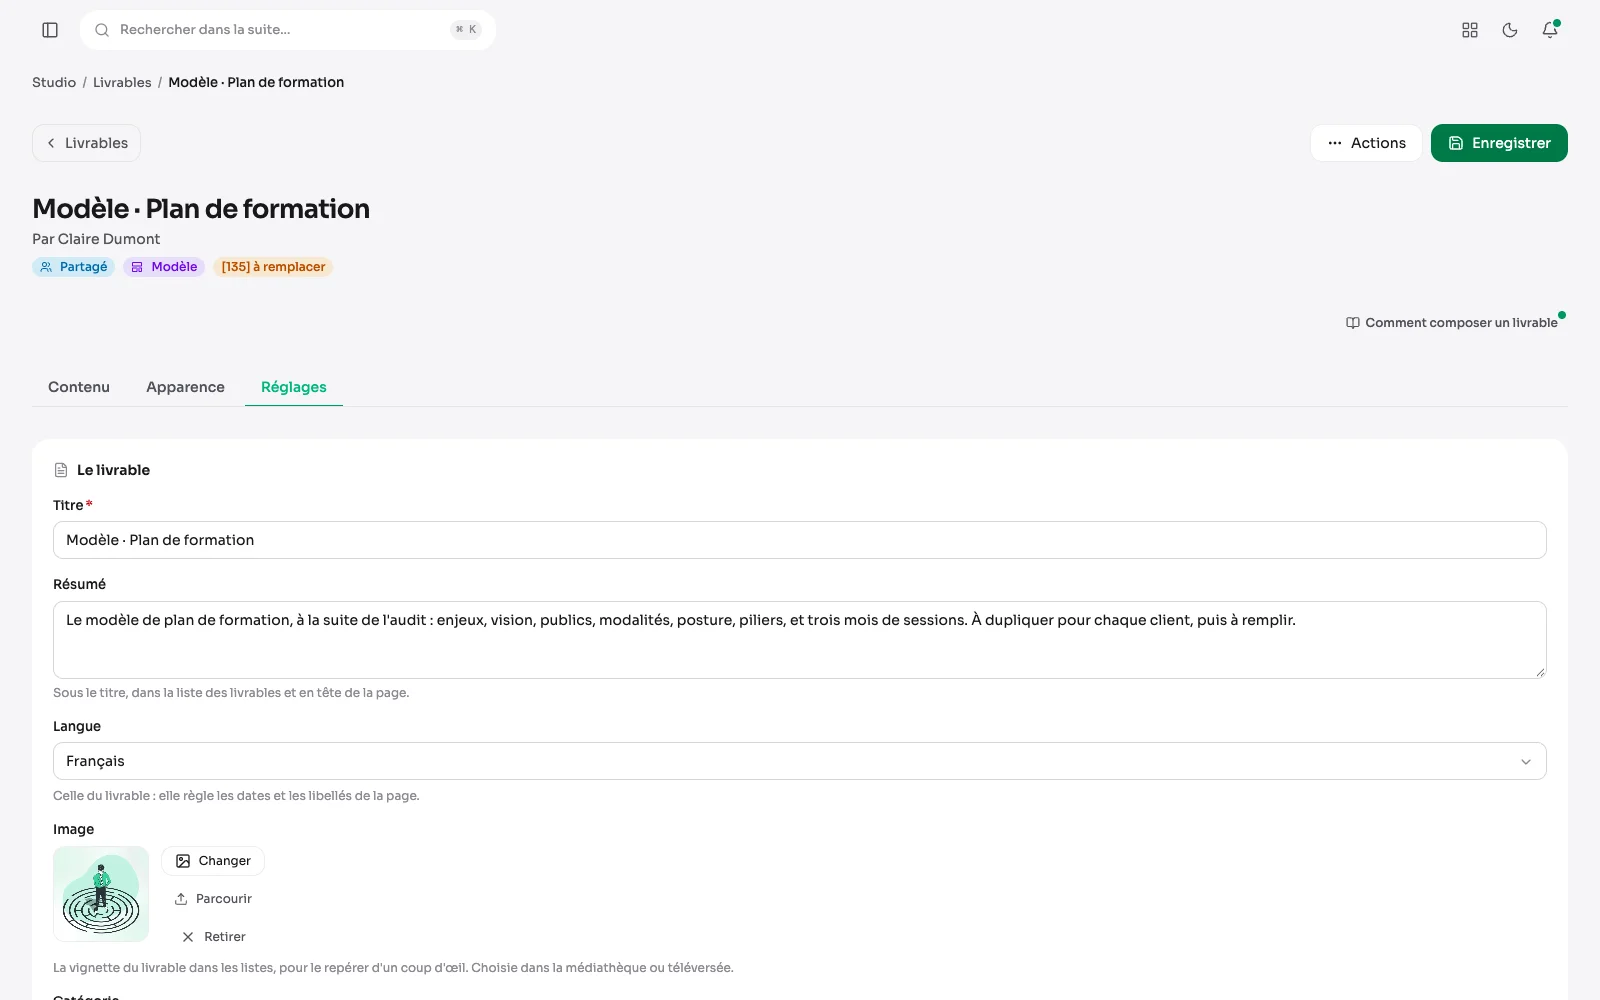Viewport: 1600px width, 1000px height.
Task: Toggle the sidebar panel icon
Action: (50, 30)
